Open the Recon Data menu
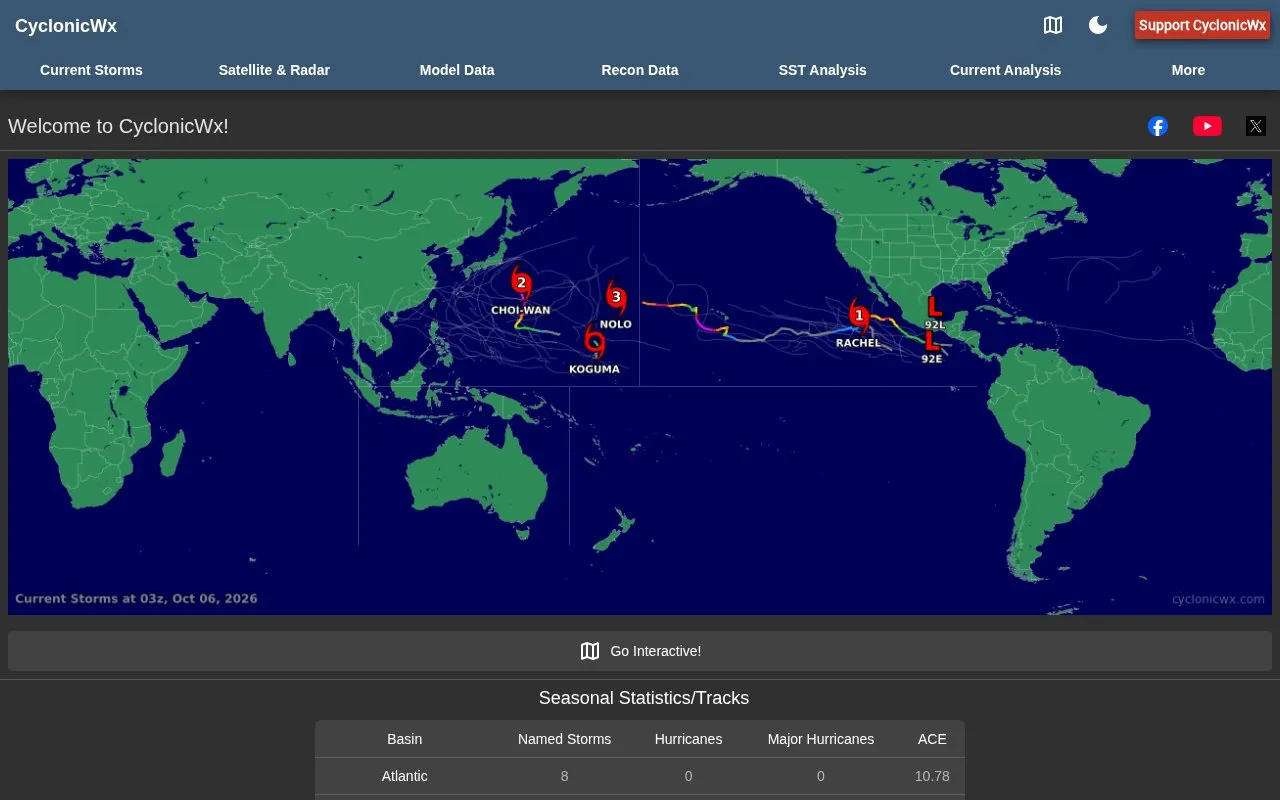Viewport: 1280px width, 800px height. coord(640,70)
